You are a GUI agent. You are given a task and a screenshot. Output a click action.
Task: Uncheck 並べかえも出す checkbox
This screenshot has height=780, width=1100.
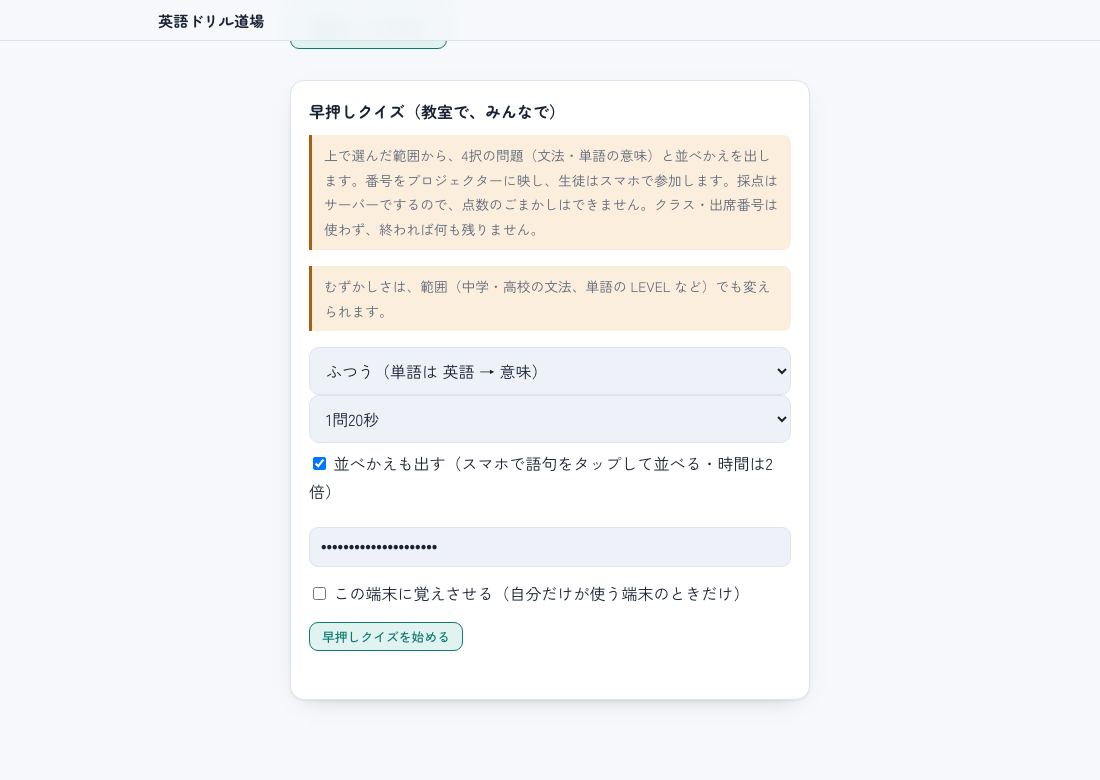coord(319,464)
